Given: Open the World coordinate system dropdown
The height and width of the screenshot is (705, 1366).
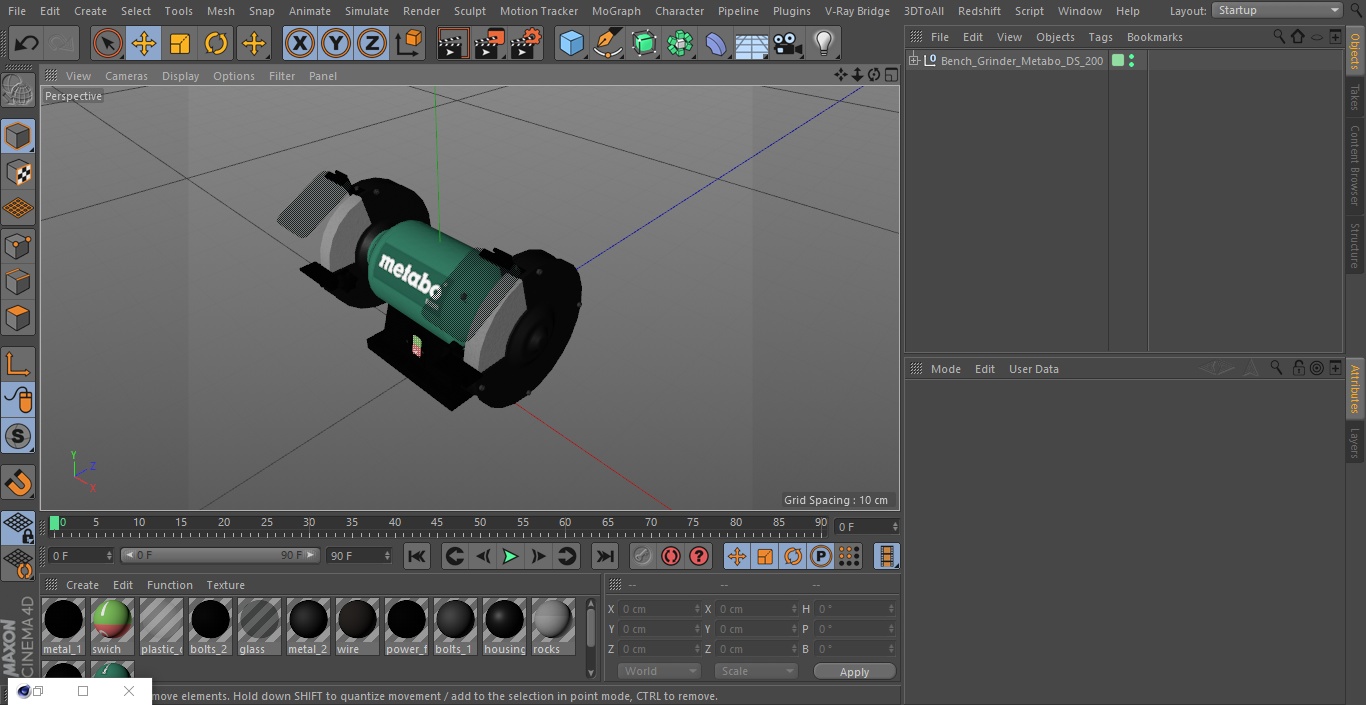Looking at the screenshot, I should [x=659, y=671].
